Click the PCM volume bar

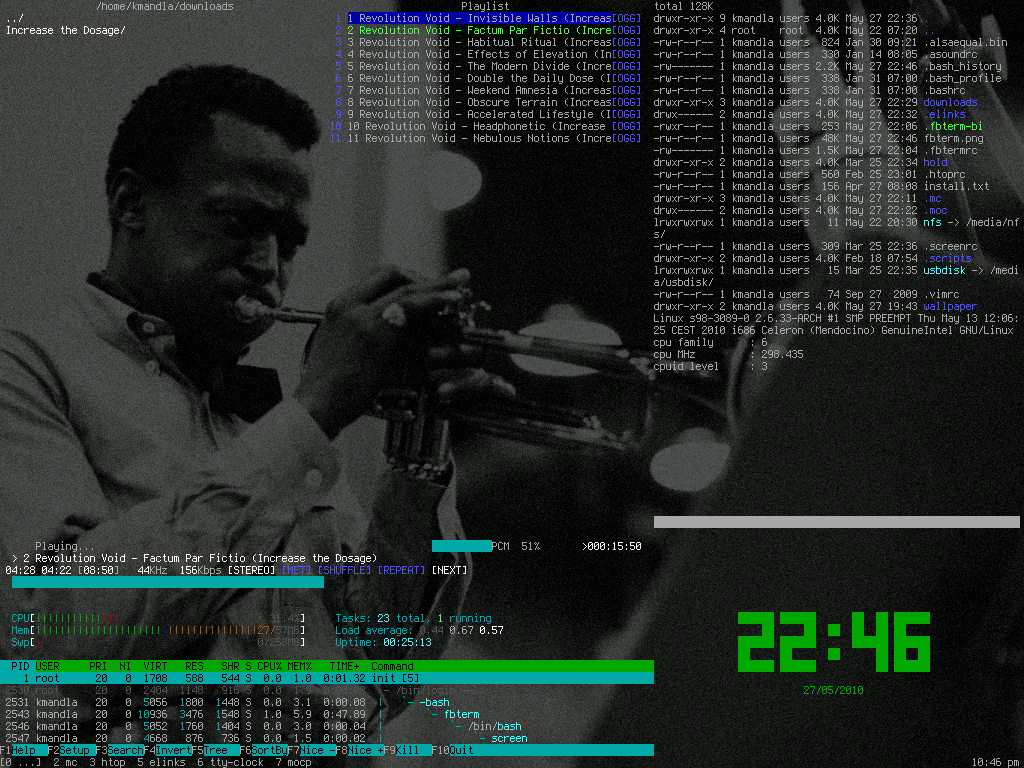click(462, 546)
